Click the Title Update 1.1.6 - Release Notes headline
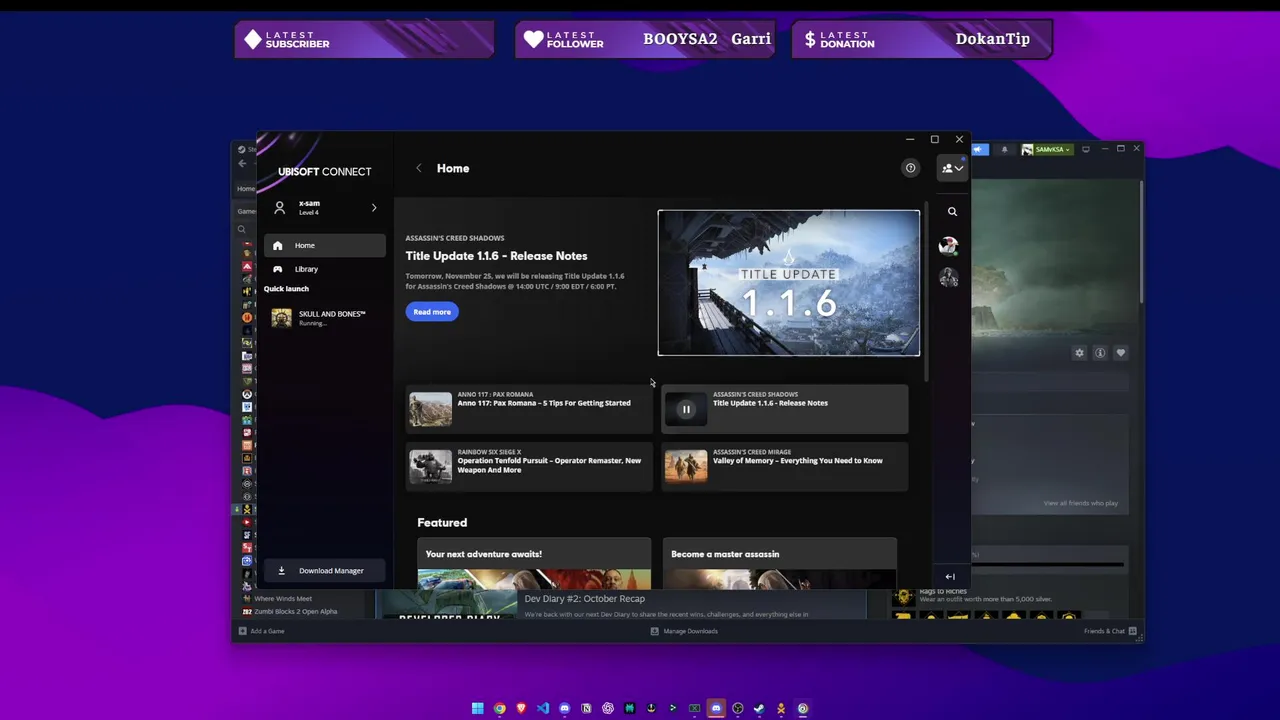Viewport: 1280px width, 720px height. pos(496,256)
